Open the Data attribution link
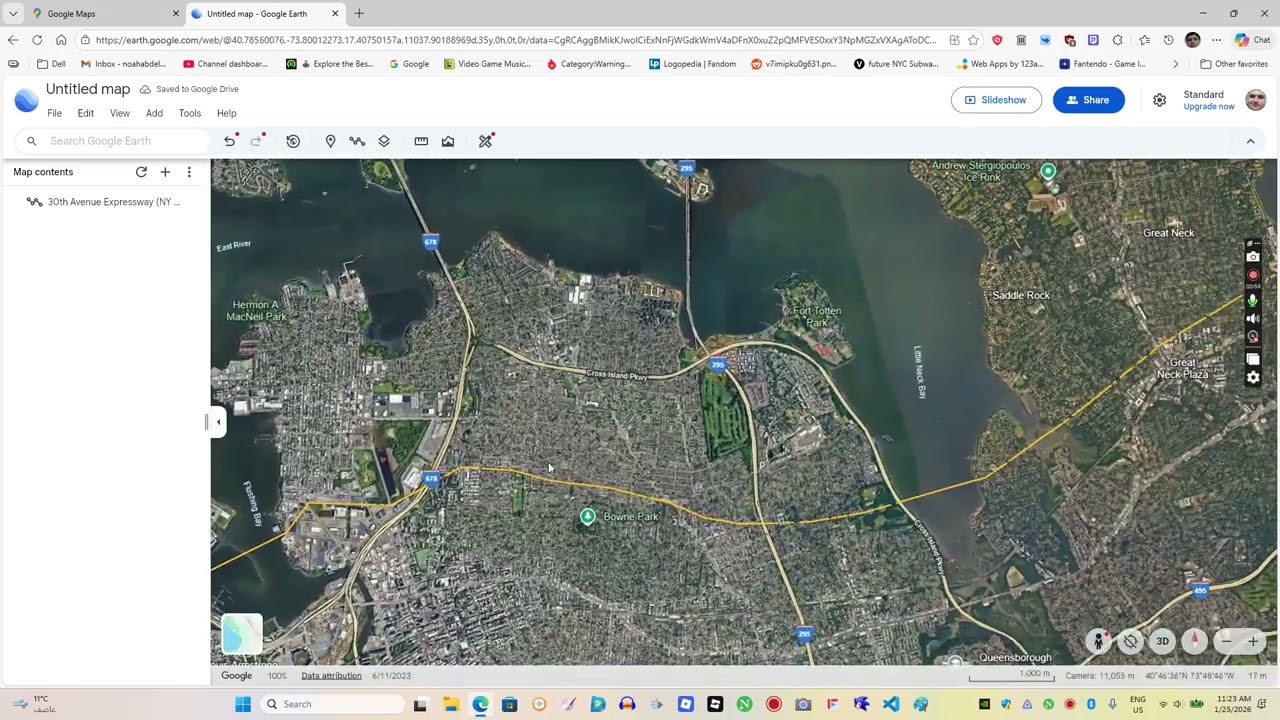 [x=331, y=676]
